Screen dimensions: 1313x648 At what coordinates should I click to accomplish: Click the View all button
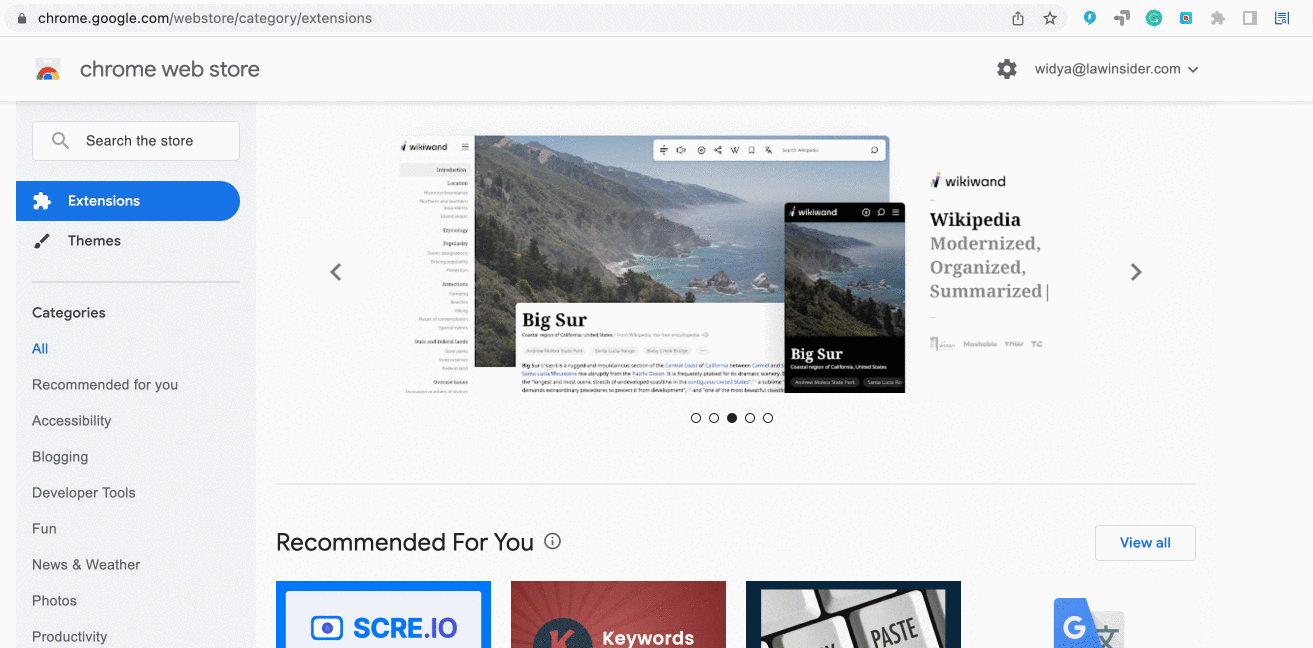[1145, 543]
